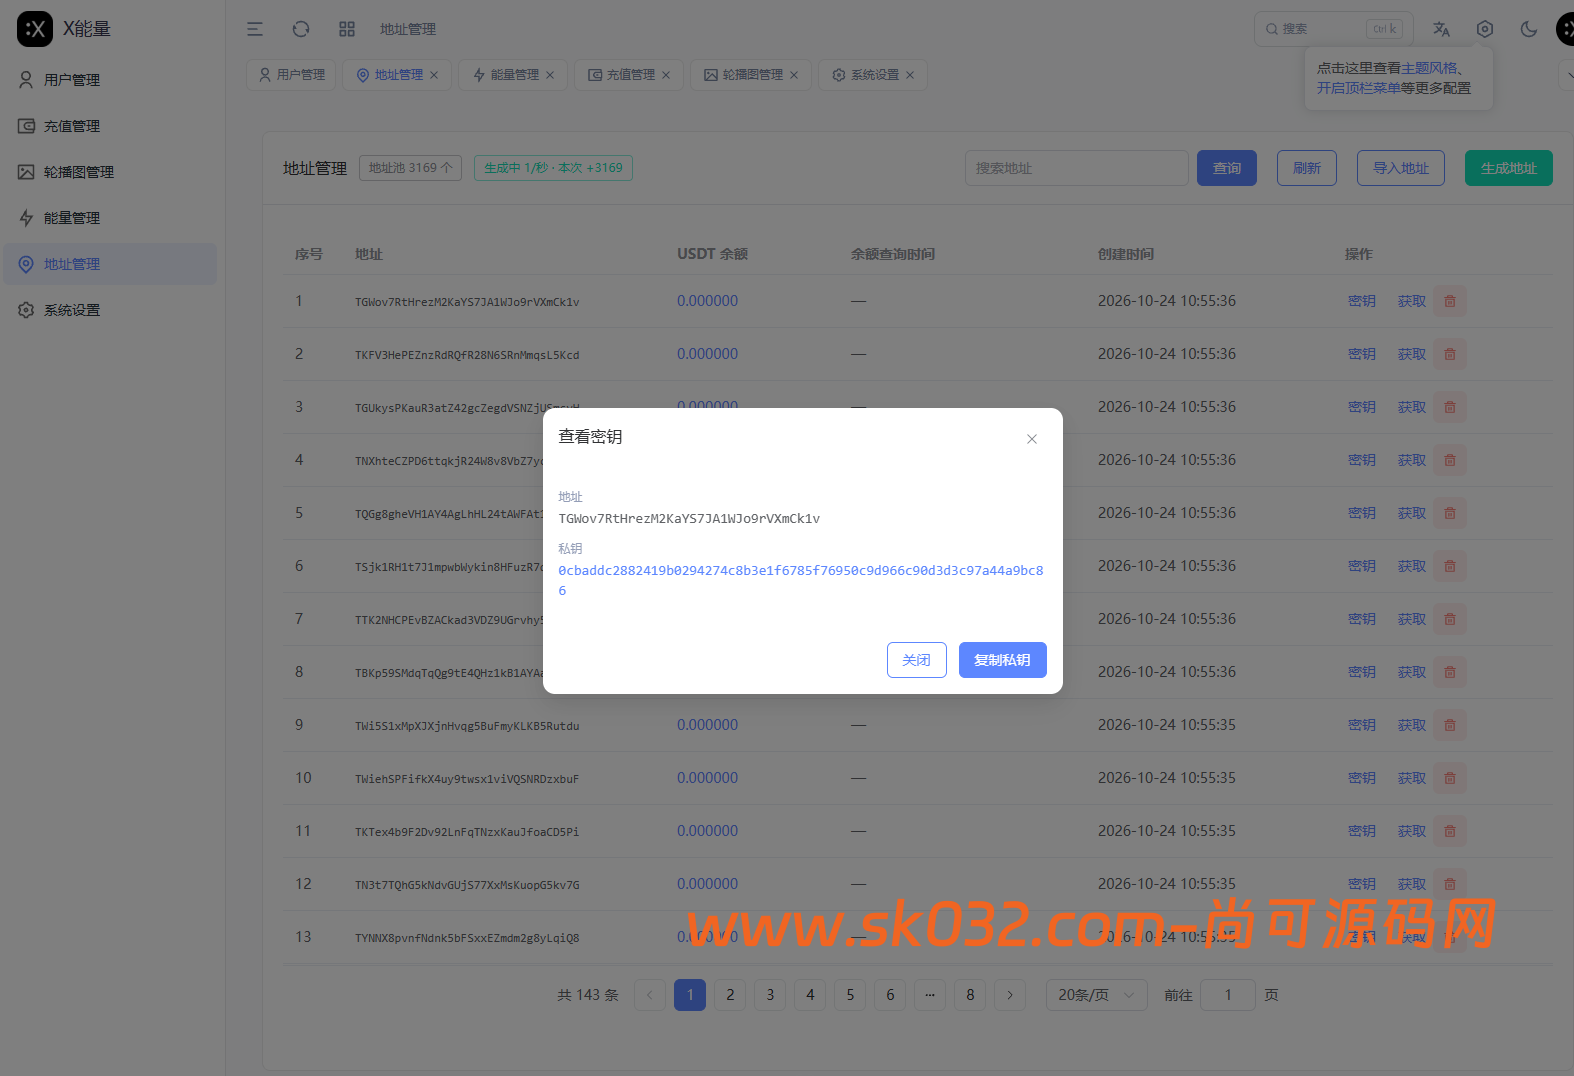Open the 20条/页 page size dropdown

click(x=1097, y=995)
